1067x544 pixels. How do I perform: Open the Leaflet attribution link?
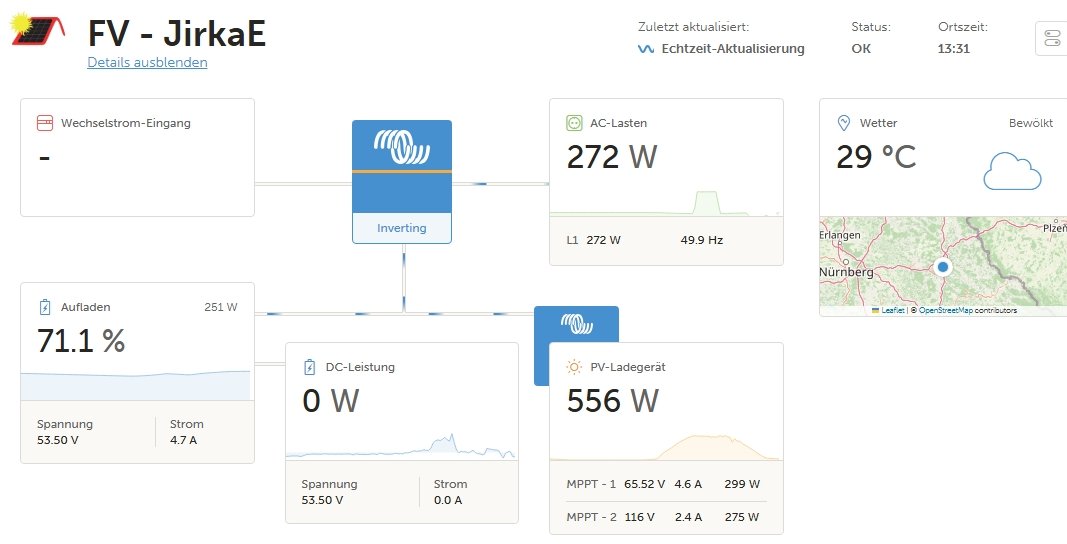(891, 311)
